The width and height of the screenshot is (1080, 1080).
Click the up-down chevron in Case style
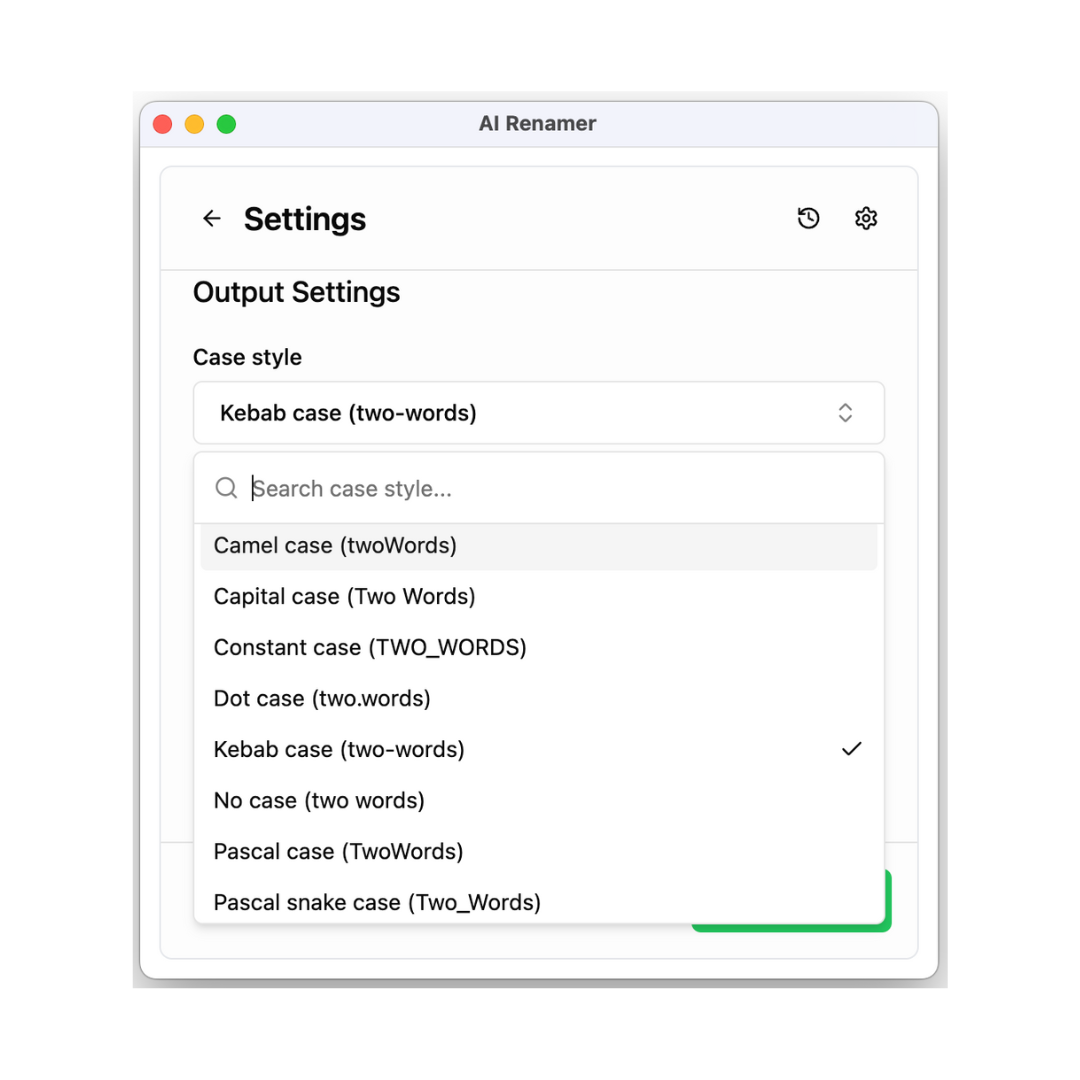coord(845,413)
